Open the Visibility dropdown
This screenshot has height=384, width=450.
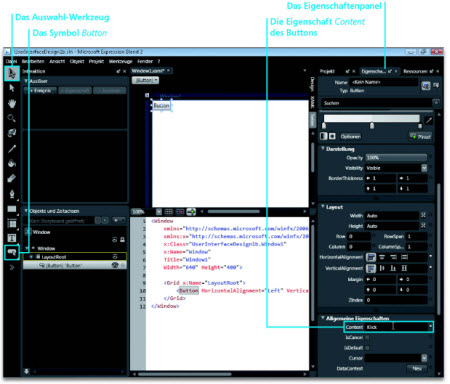point(424,168)
